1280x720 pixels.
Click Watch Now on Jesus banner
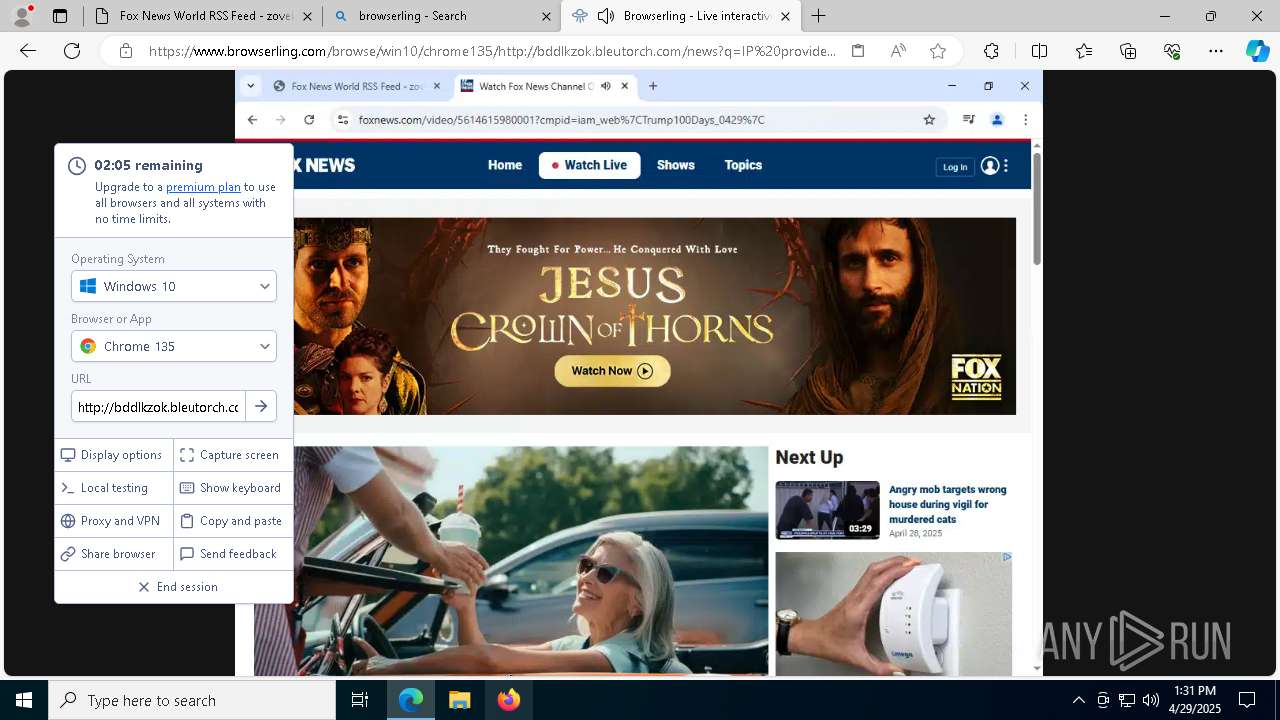612,371
